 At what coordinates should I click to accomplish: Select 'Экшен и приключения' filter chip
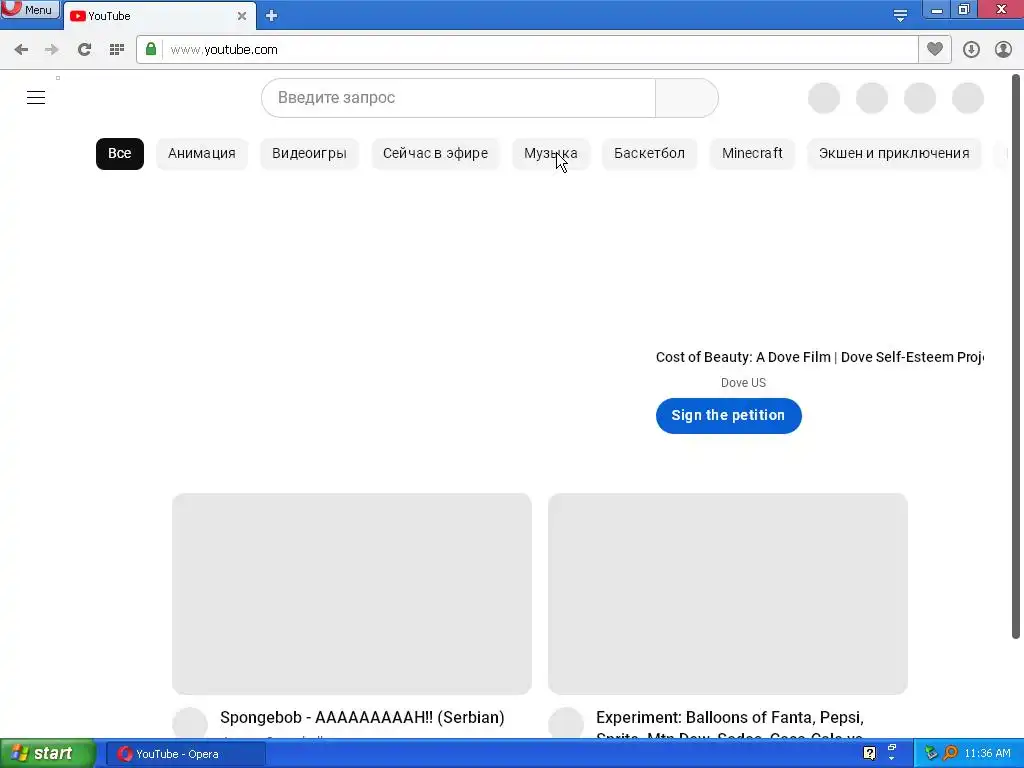pyautogui.click(x=894, y=153)
